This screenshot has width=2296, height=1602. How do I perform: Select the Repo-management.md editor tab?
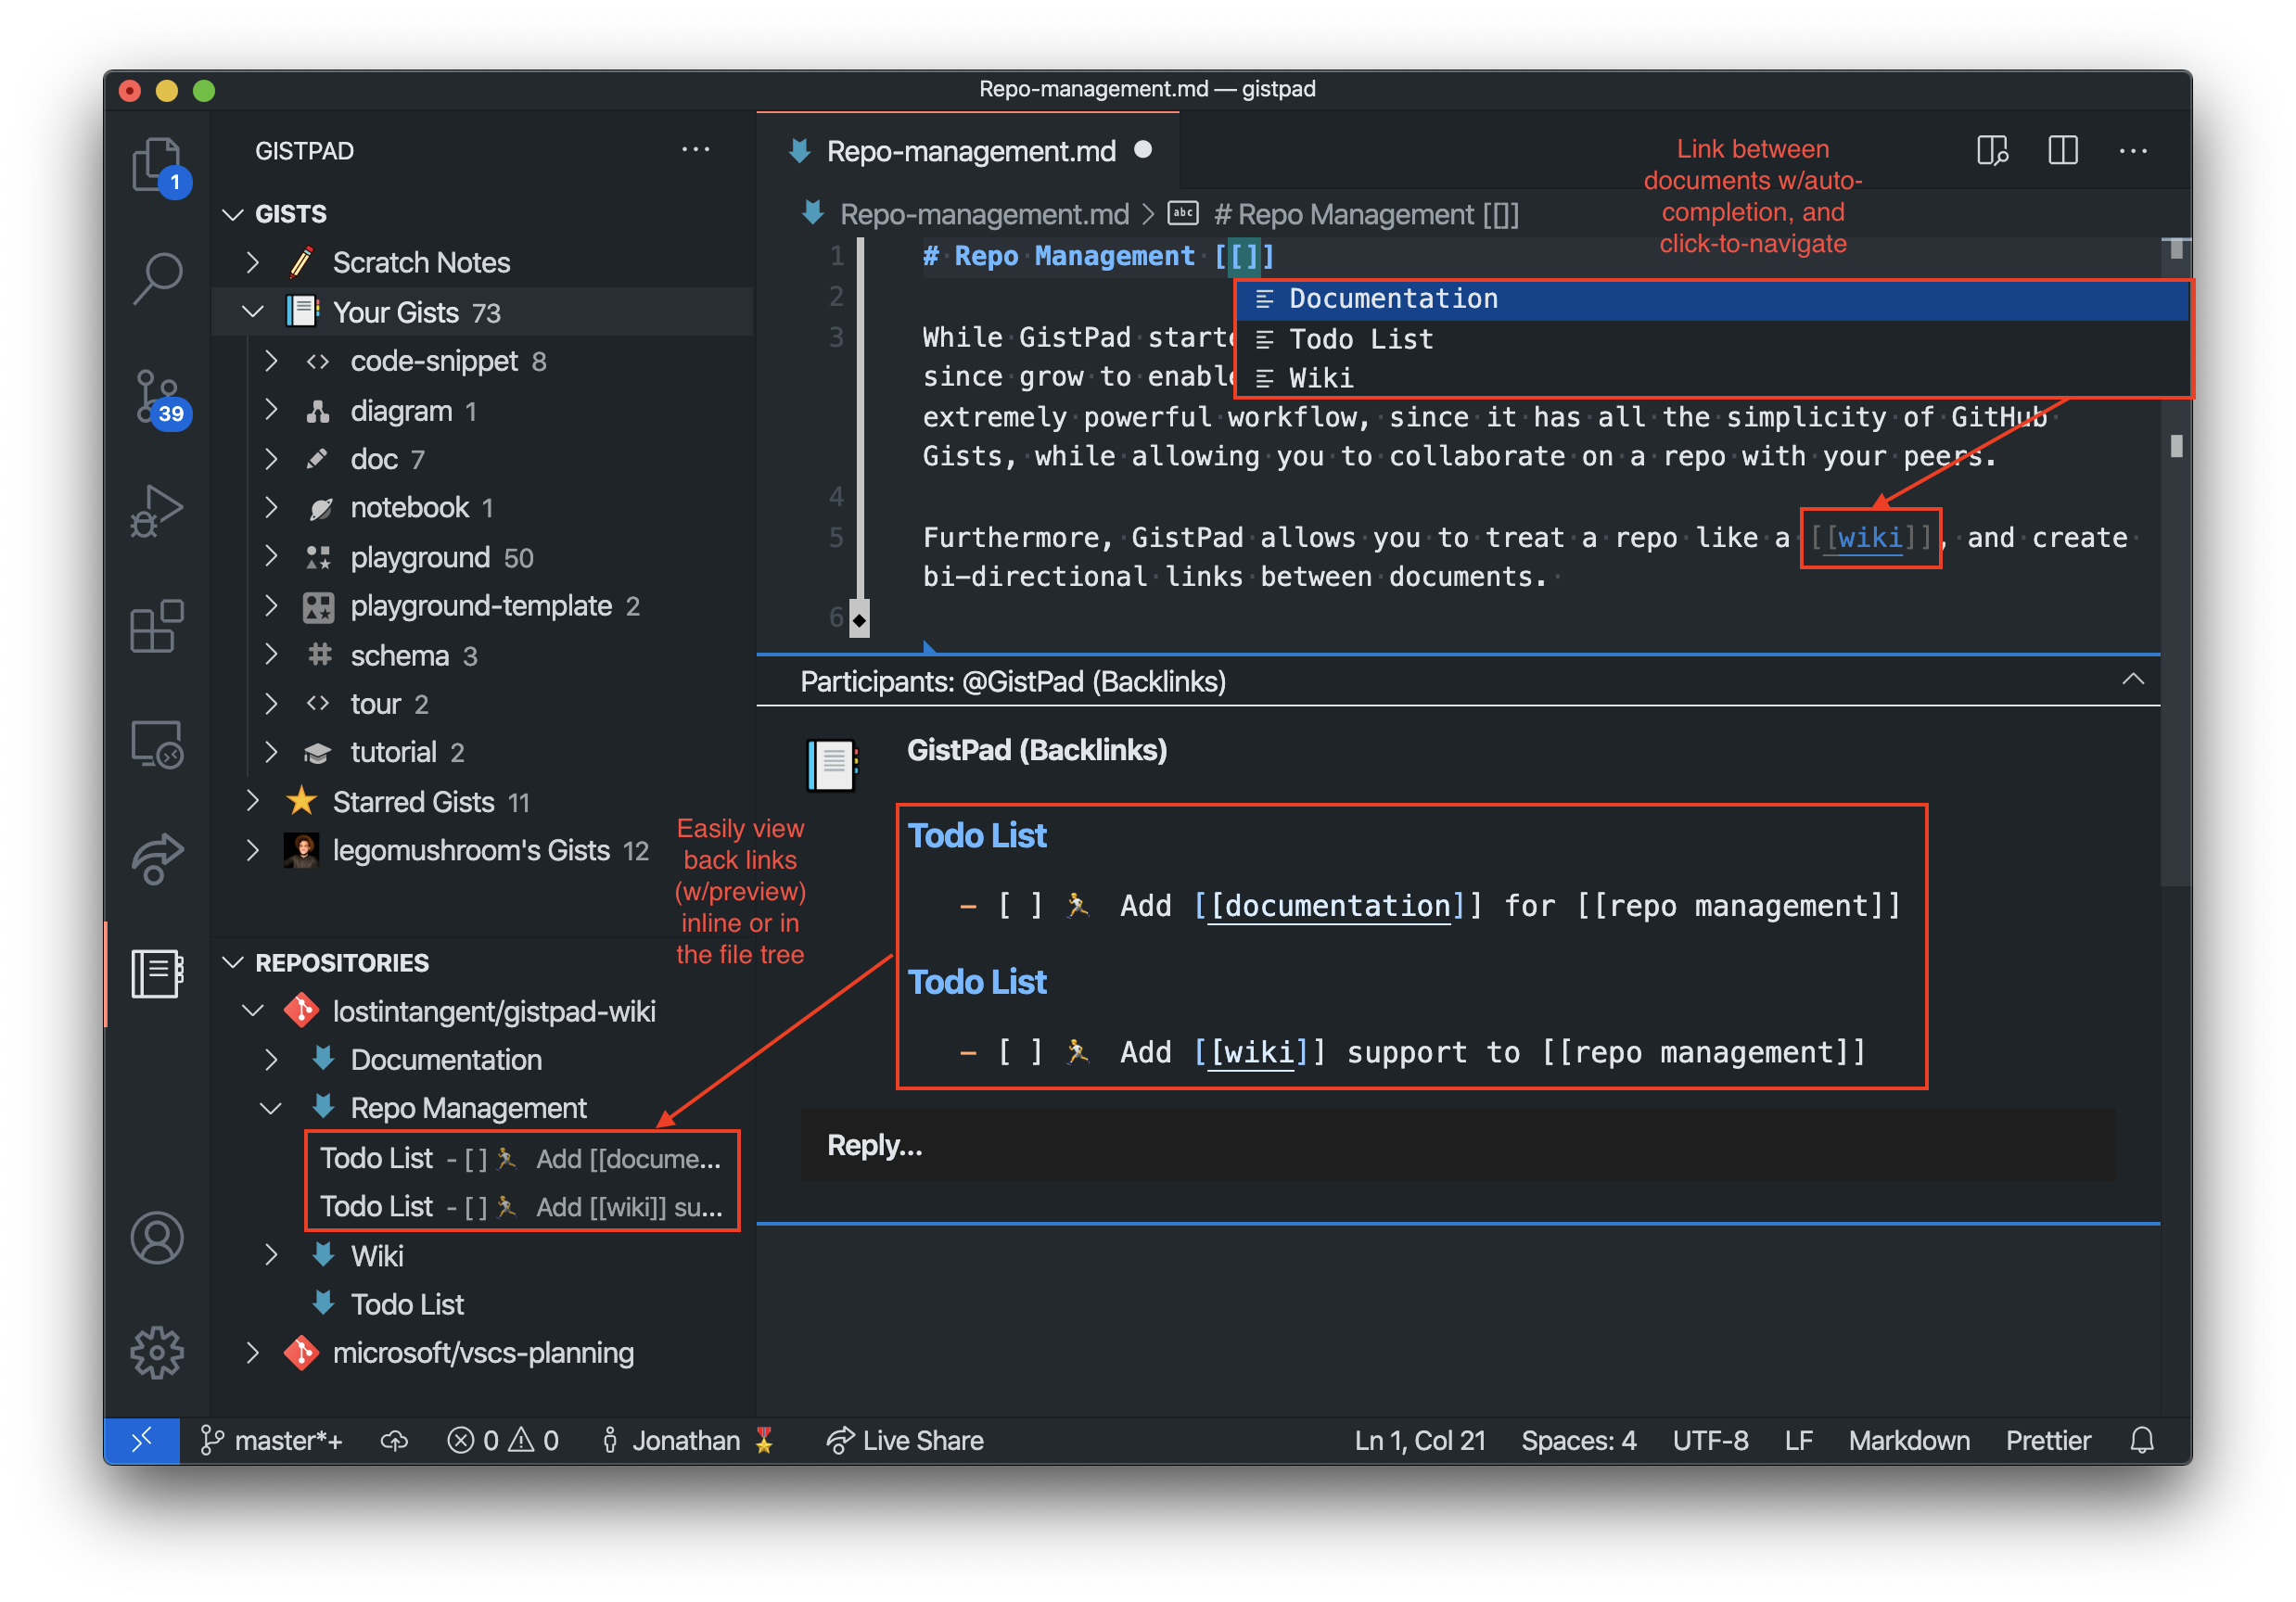tap(968, 151)
